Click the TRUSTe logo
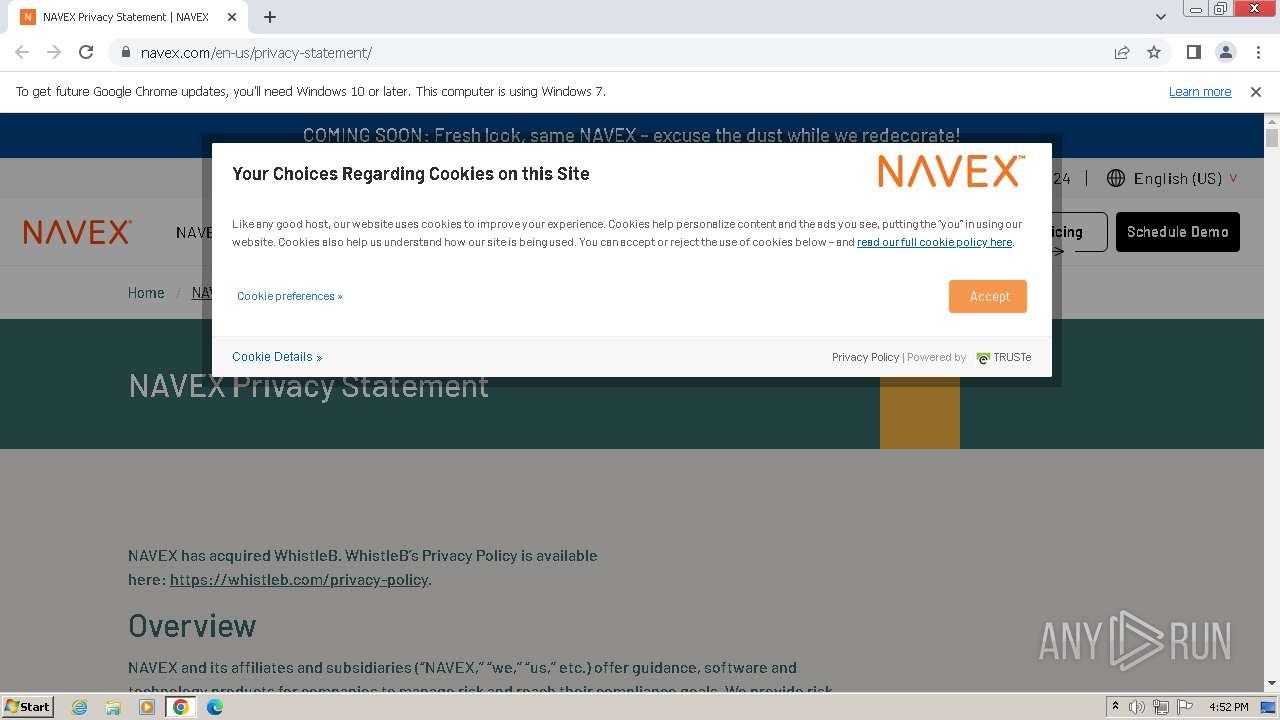The height and width of the screenshot is (720, 1280). 1004,357
